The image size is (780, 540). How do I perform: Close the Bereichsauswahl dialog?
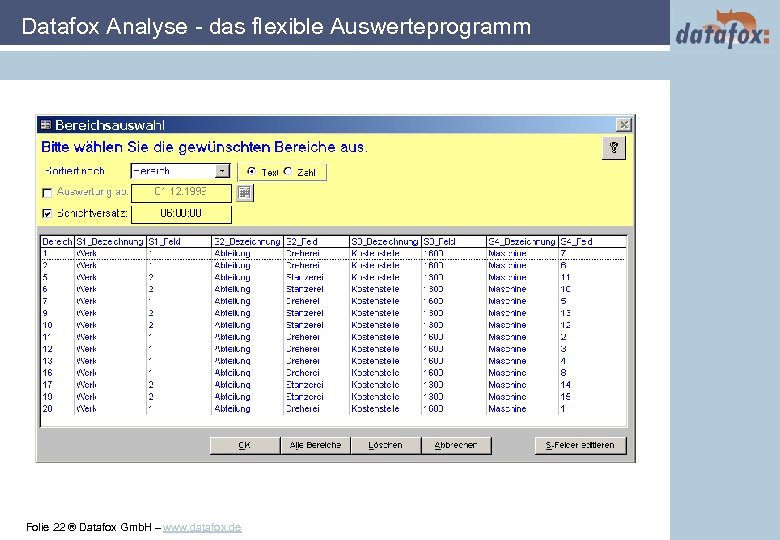pyautogui.click(x=623, y=125)
